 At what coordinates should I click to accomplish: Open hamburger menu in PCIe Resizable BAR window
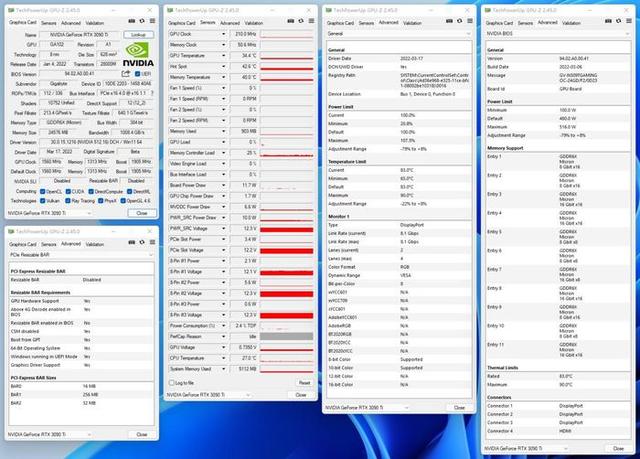tap(152, 242)
